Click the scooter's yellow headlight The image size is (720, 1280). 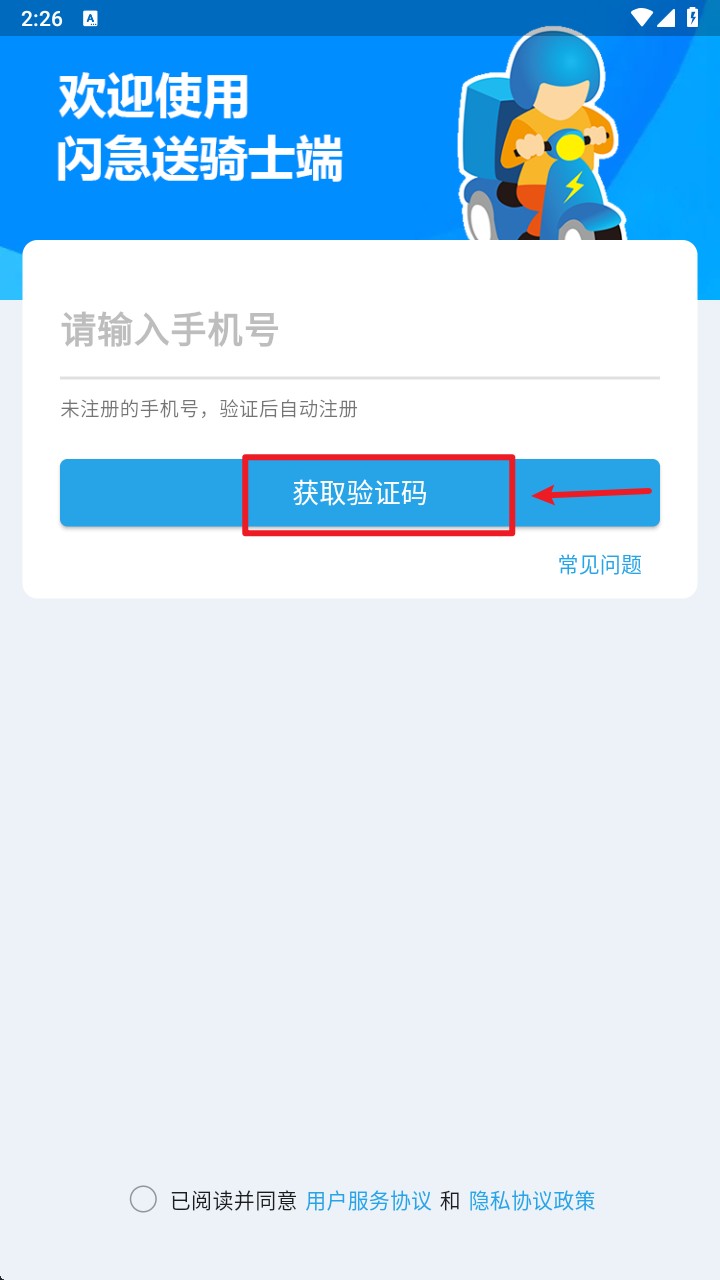[570, 148]
